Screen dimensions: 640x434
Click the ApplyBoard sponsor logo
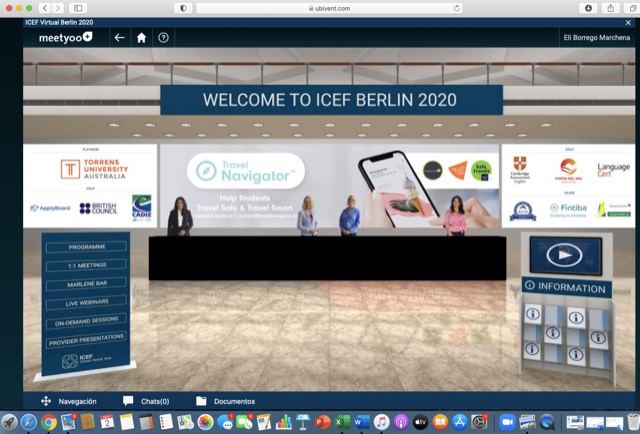coord(50,208)
